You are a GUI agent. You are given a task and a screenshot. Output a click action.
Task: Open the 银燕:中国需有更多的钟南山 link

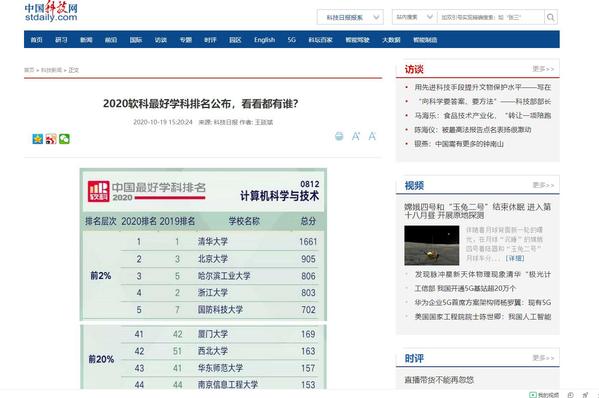click(x=459, y=144)
